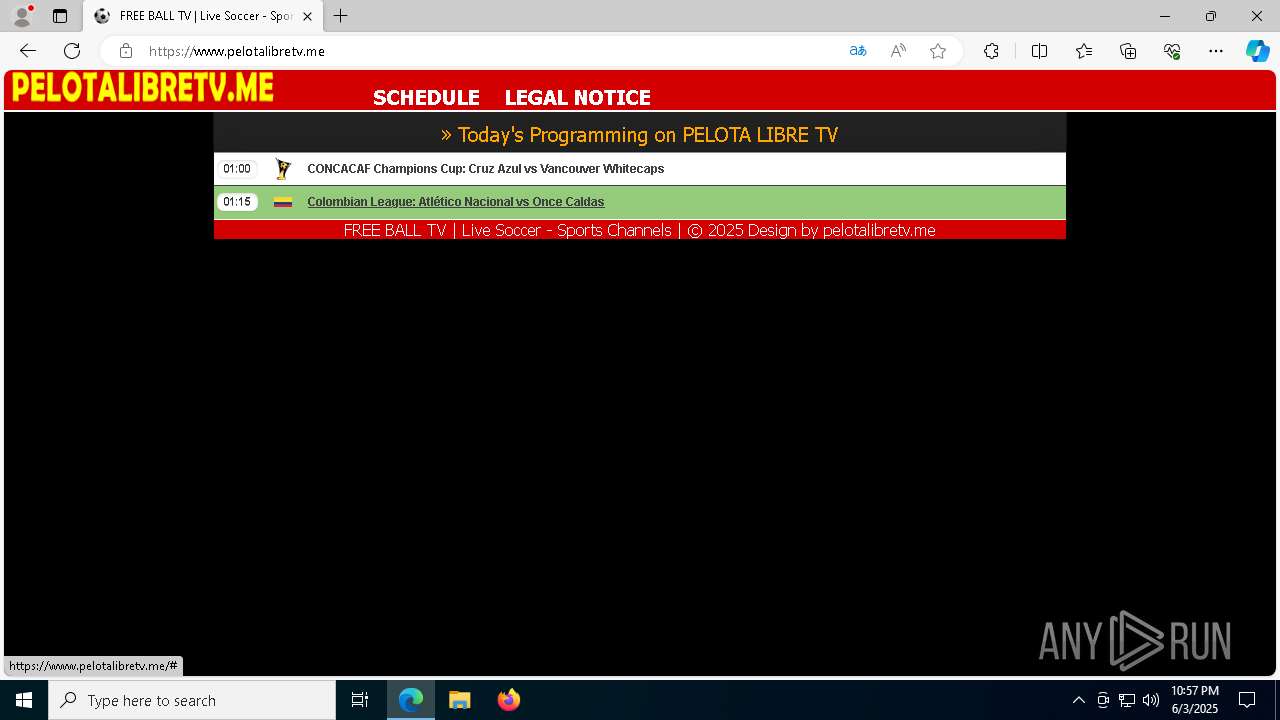The width and height of the screenshot is (1280, 720).
Task: Open Microsoft Edge from taskbar
Action: [x=411, y=700]
